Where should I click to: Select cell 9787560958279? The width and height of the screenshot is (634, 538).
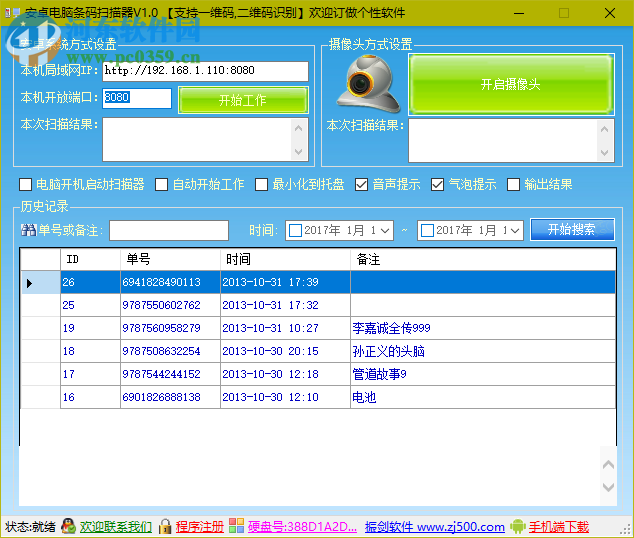170,328
